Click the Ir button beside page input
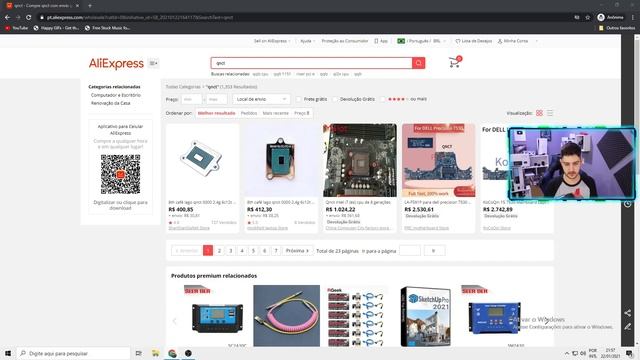The height and width of the screenshot is (360, 640). coord(434,251)
